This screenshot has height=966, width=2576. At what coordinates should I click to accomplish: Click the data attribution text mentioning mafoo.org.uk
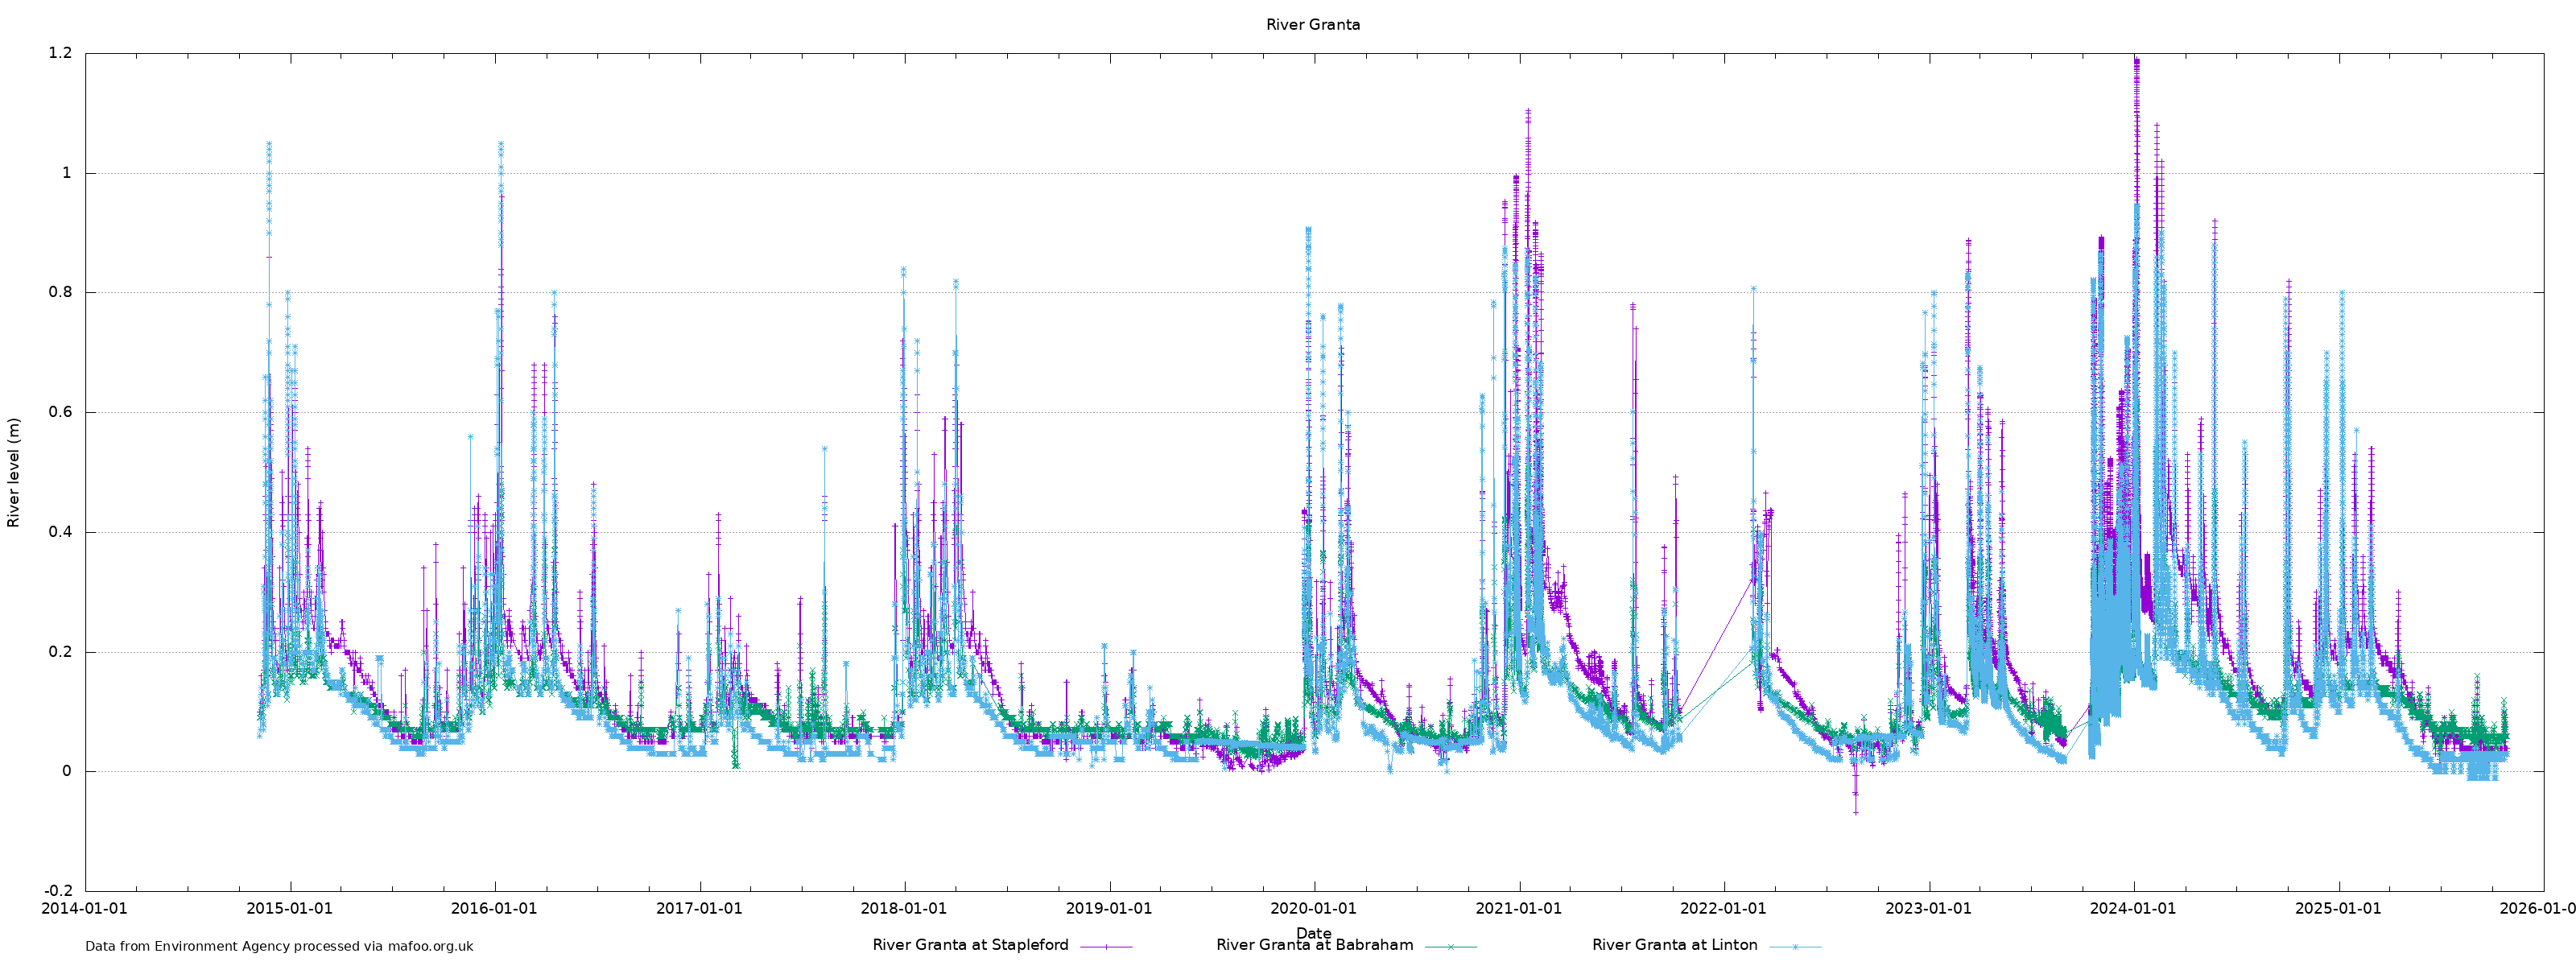(x=279, y=946)
